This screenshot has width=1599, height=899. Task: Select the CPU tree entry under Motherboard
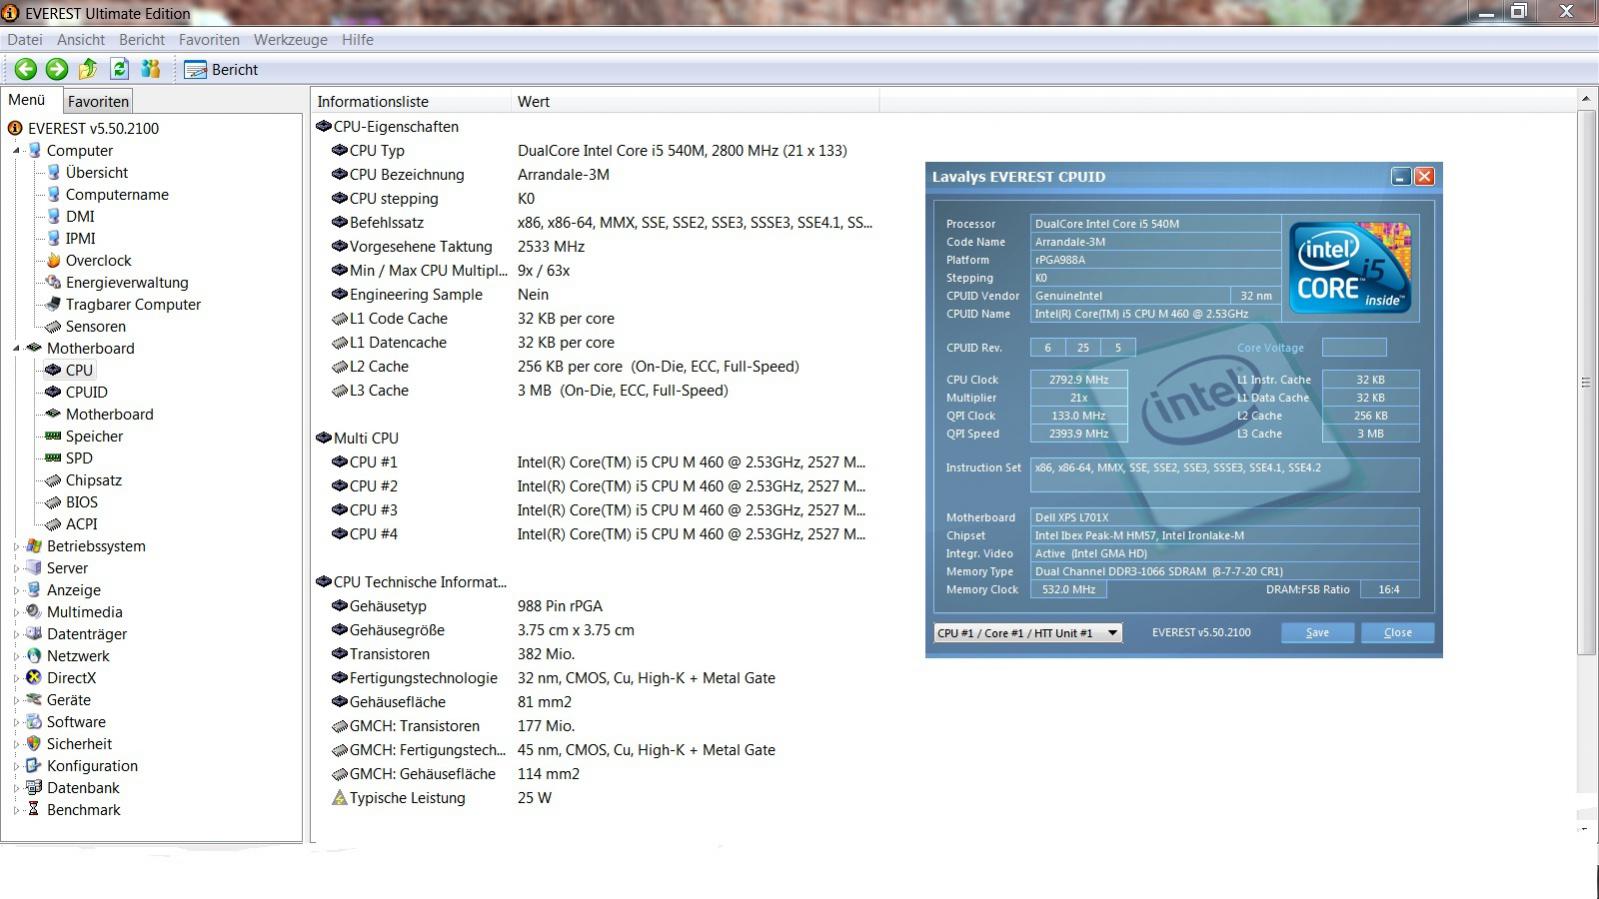79,370
